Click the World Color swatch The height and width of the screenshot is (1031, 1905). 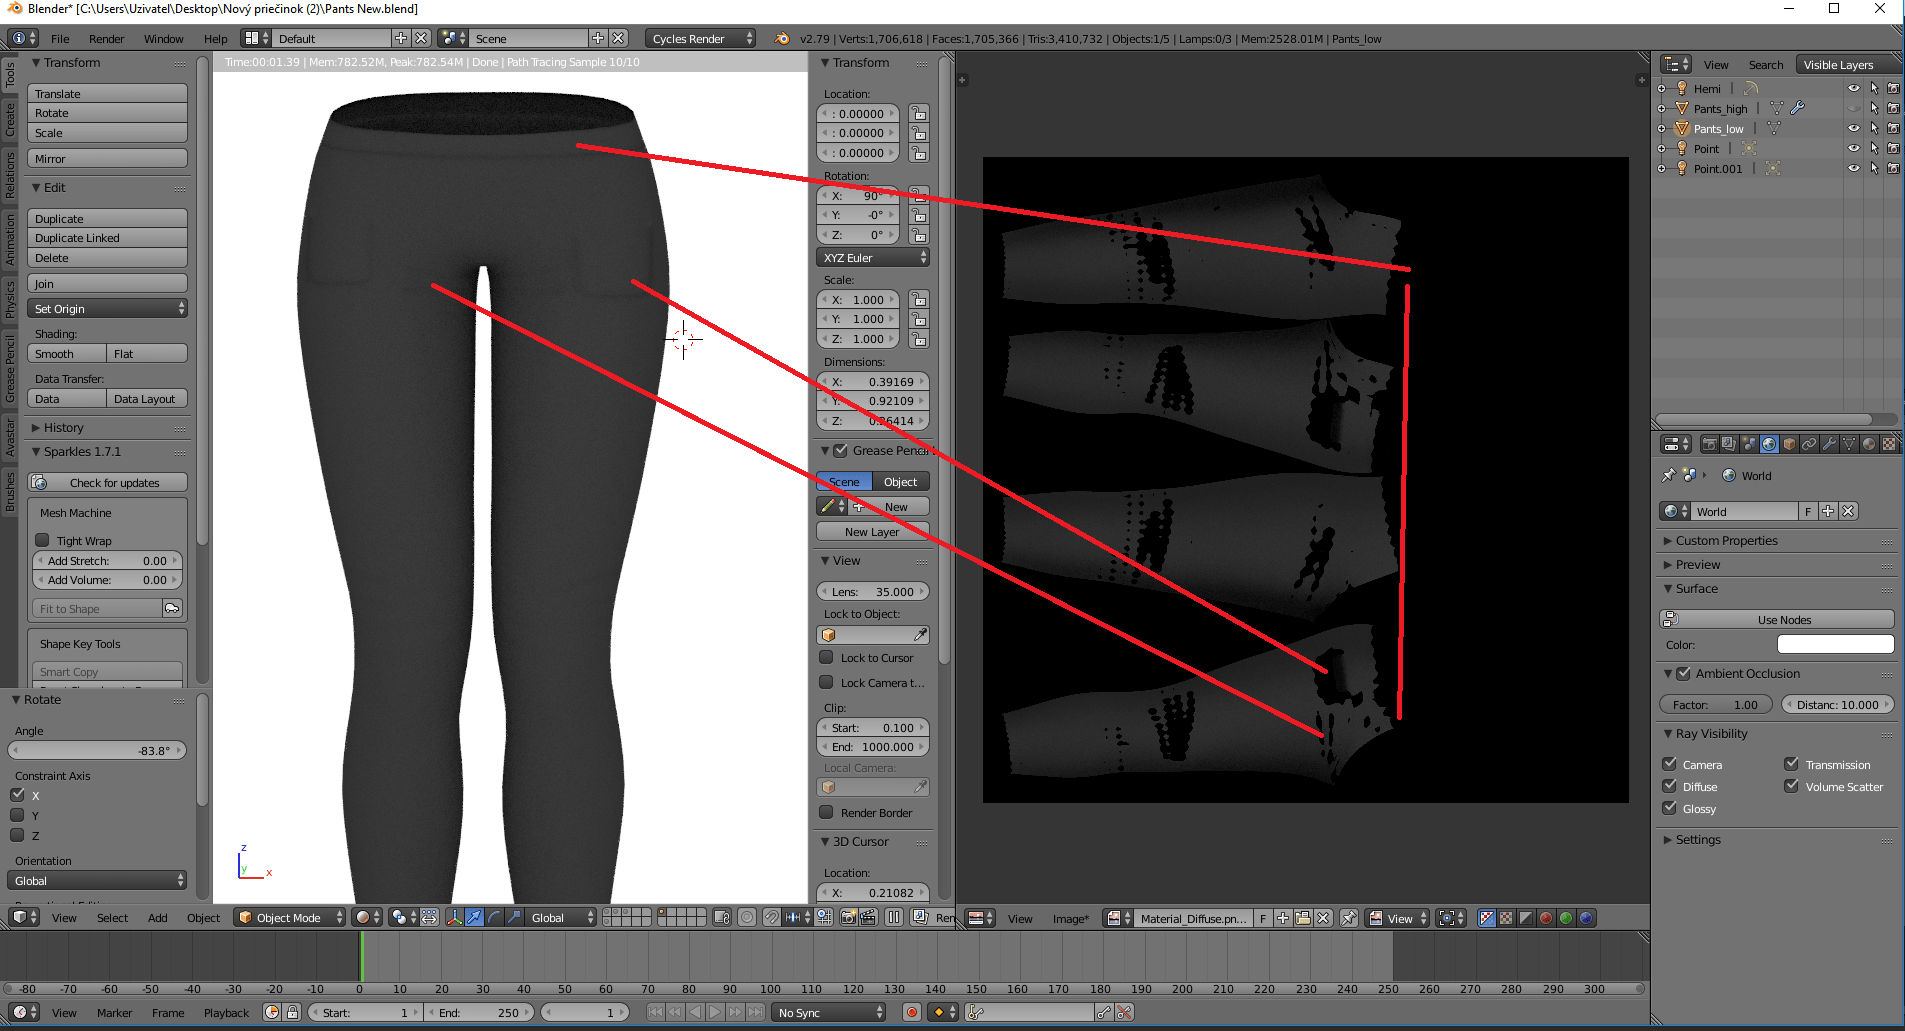[1835, 644]
